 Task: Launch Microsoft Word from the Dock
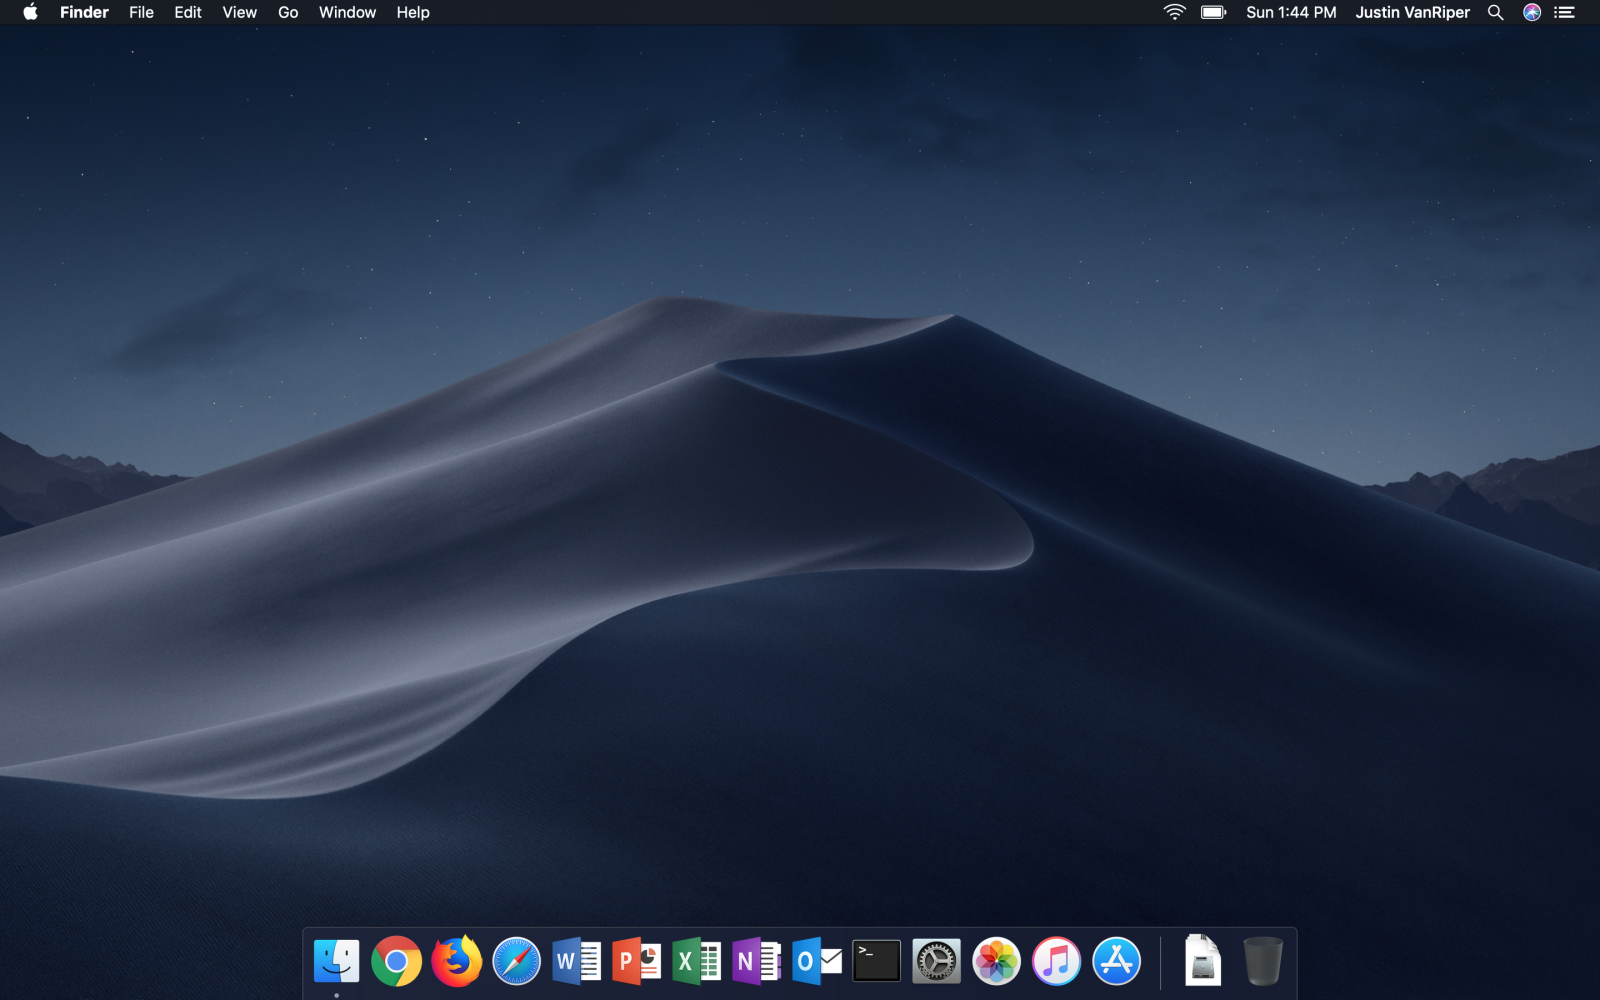[x=576, y=962]
